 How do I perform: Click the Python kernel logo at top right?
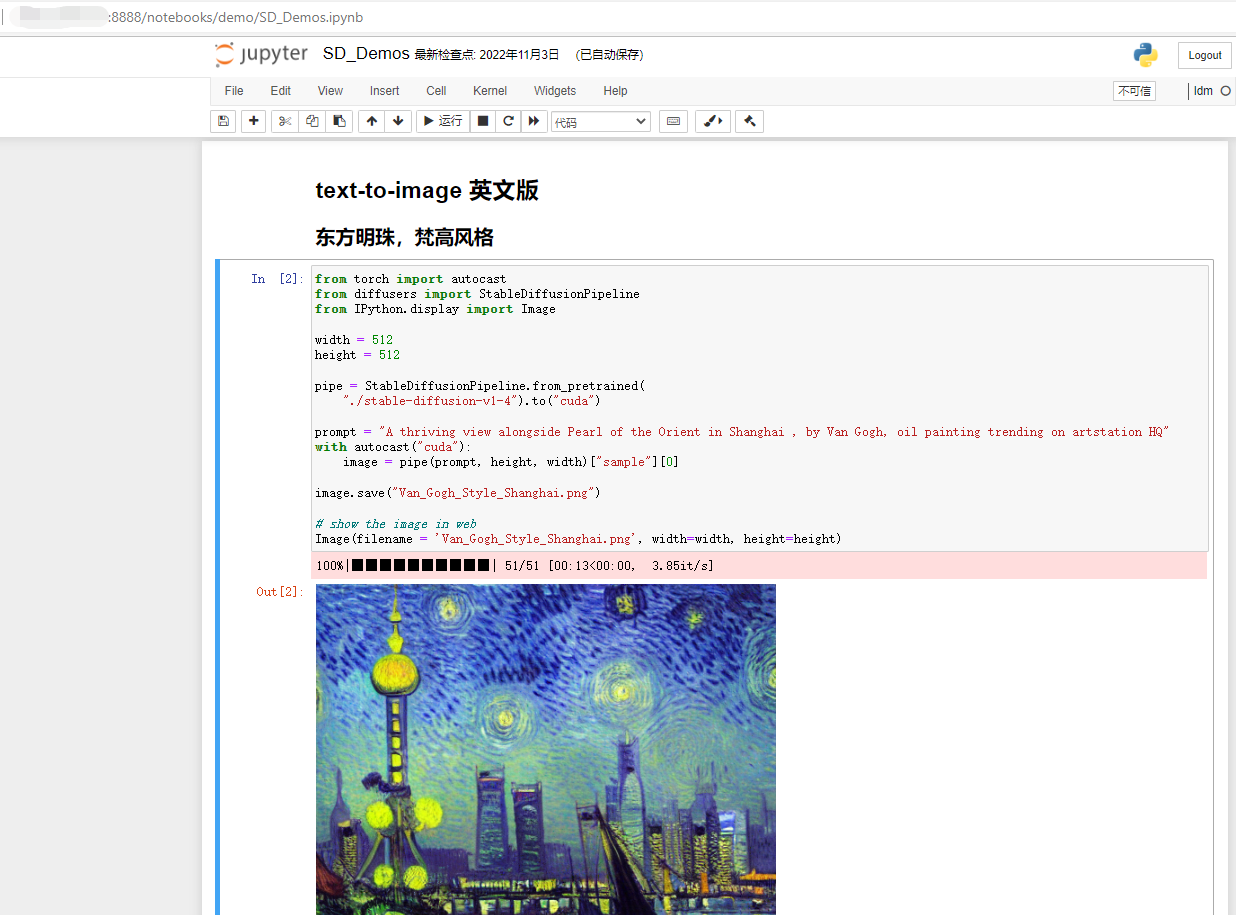tap(1144, 55)
